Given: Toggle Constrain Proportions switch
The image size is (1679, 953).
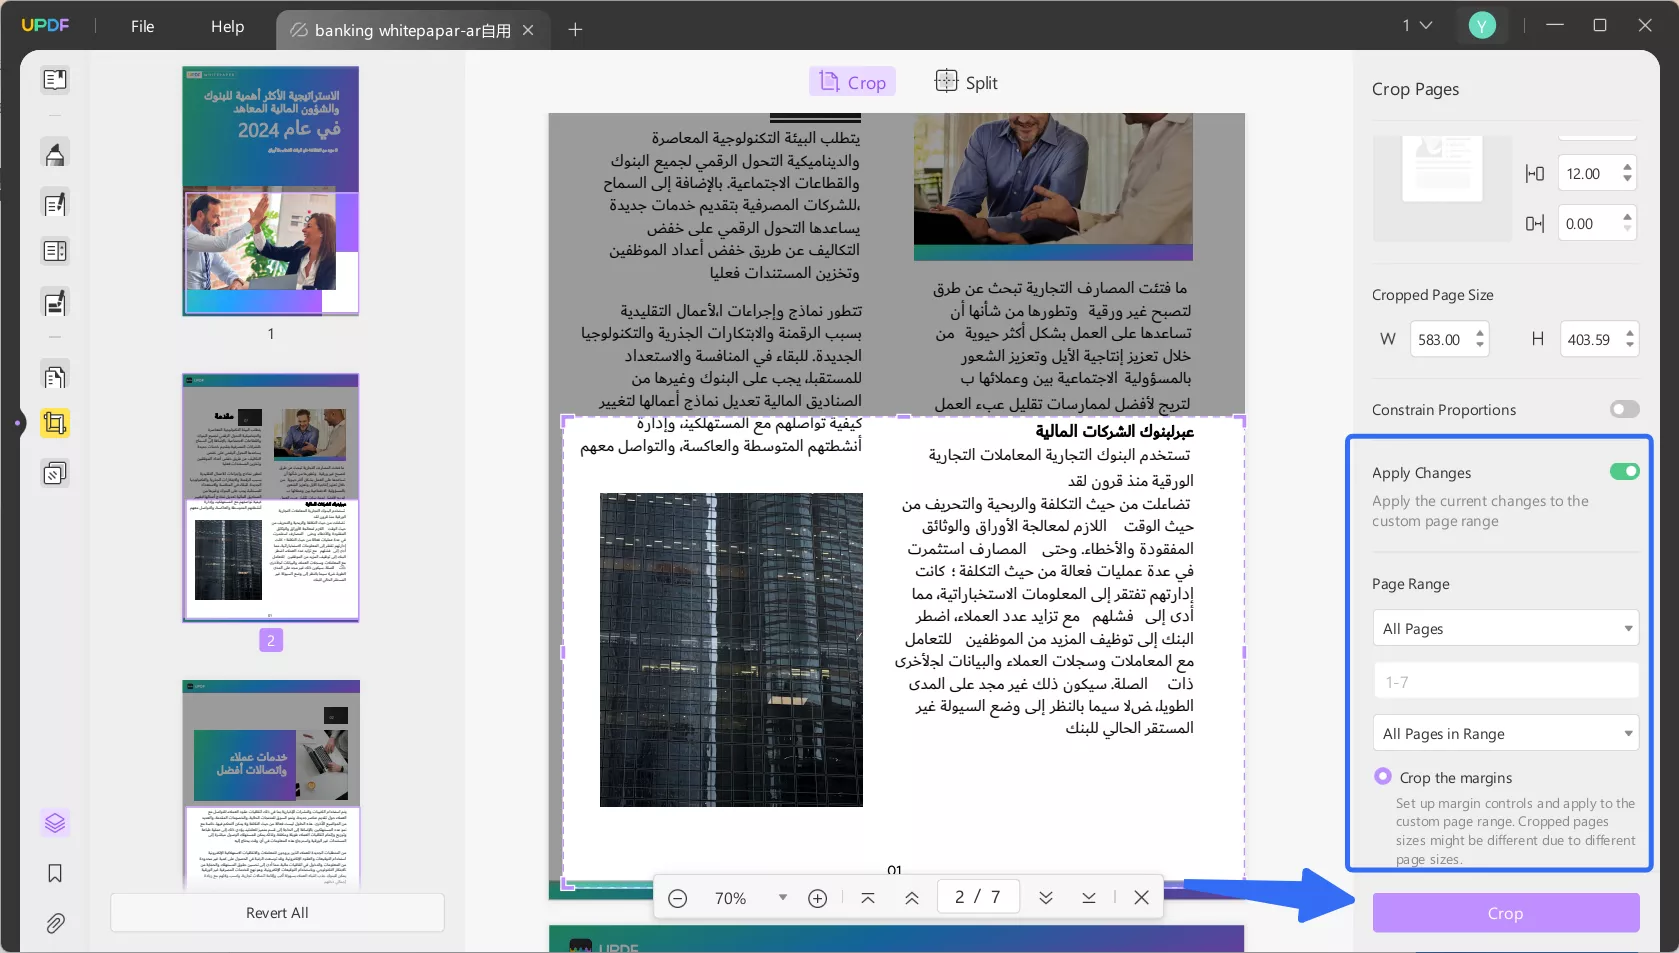Looking at the screenshot, I should click(1623, 409).
